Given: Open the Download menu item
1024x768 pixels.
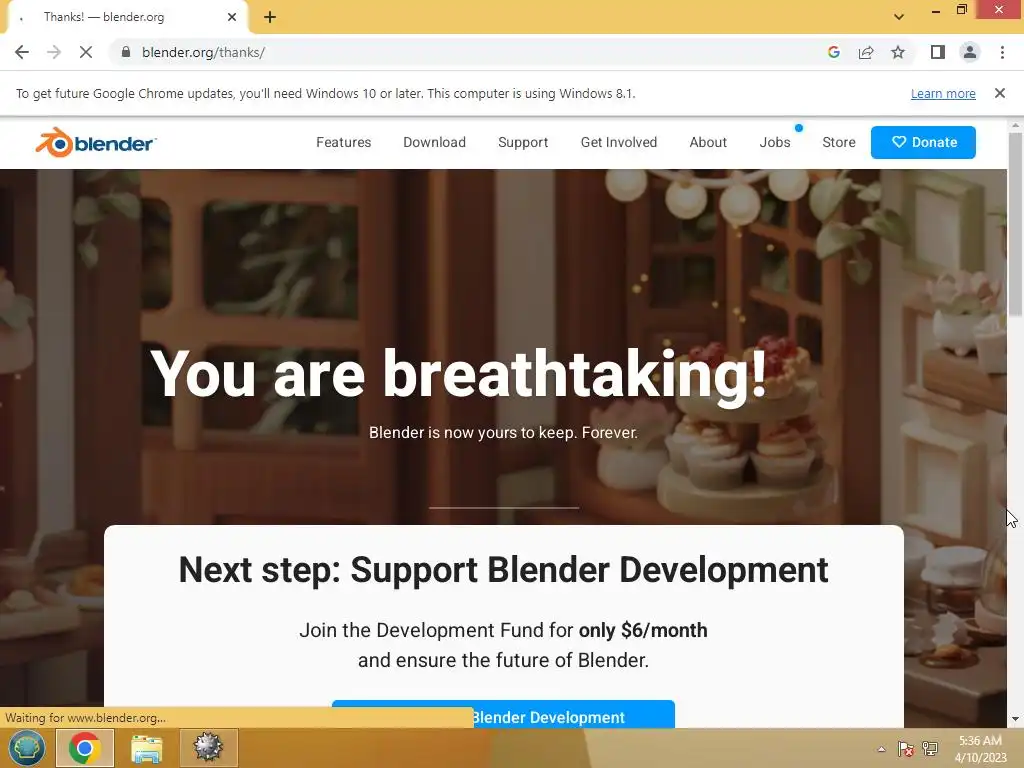Looking at the screenshot, I should coord(434,142).
